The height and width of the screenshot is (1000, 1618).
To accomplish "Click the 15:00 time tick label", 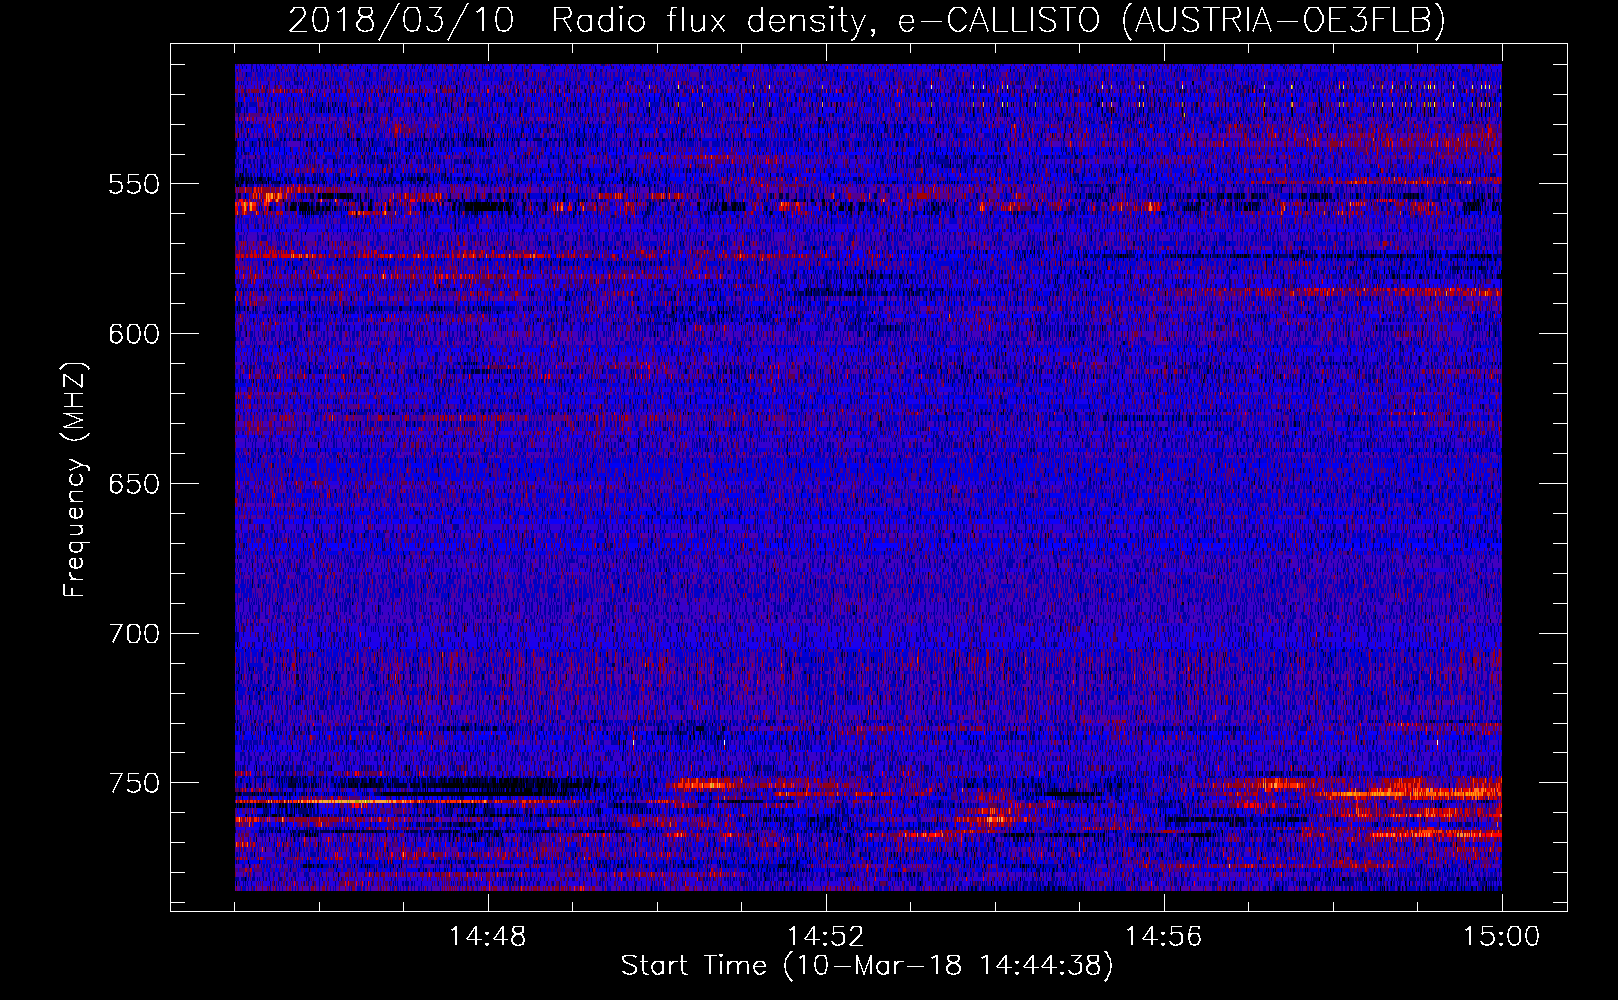I will 1502,937.
